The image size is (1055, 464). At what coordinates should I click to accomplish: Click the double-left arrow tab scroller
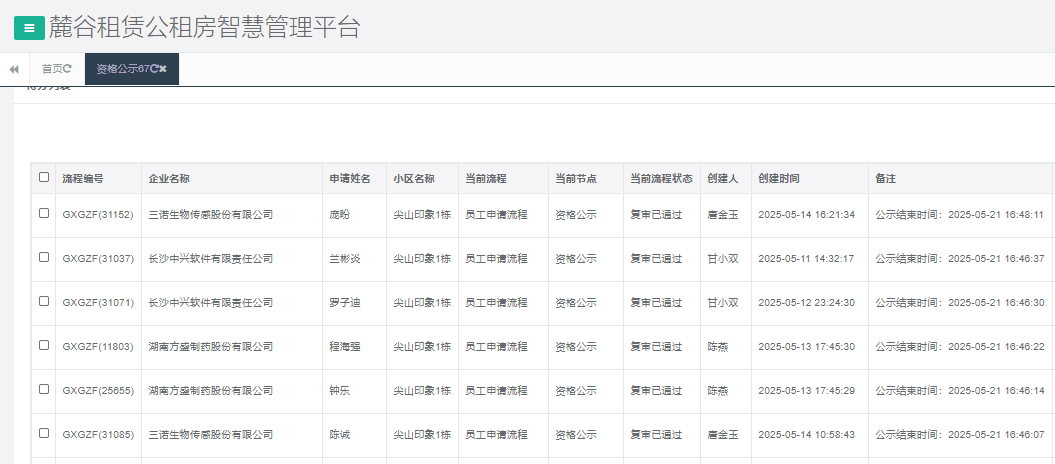click(14, 69)
